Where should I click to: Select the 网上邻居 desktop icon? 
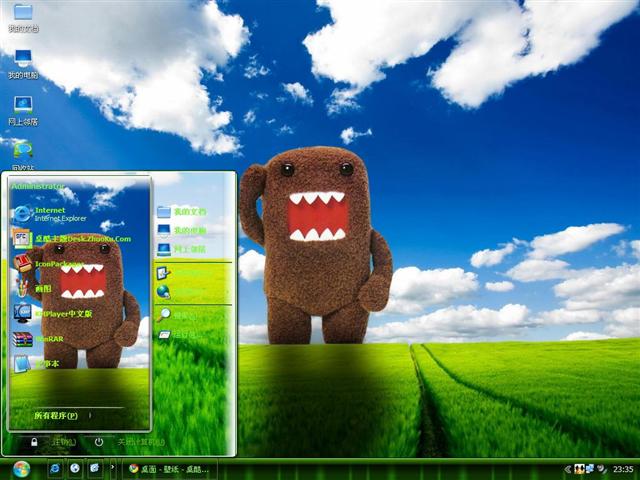coord(23,111)
